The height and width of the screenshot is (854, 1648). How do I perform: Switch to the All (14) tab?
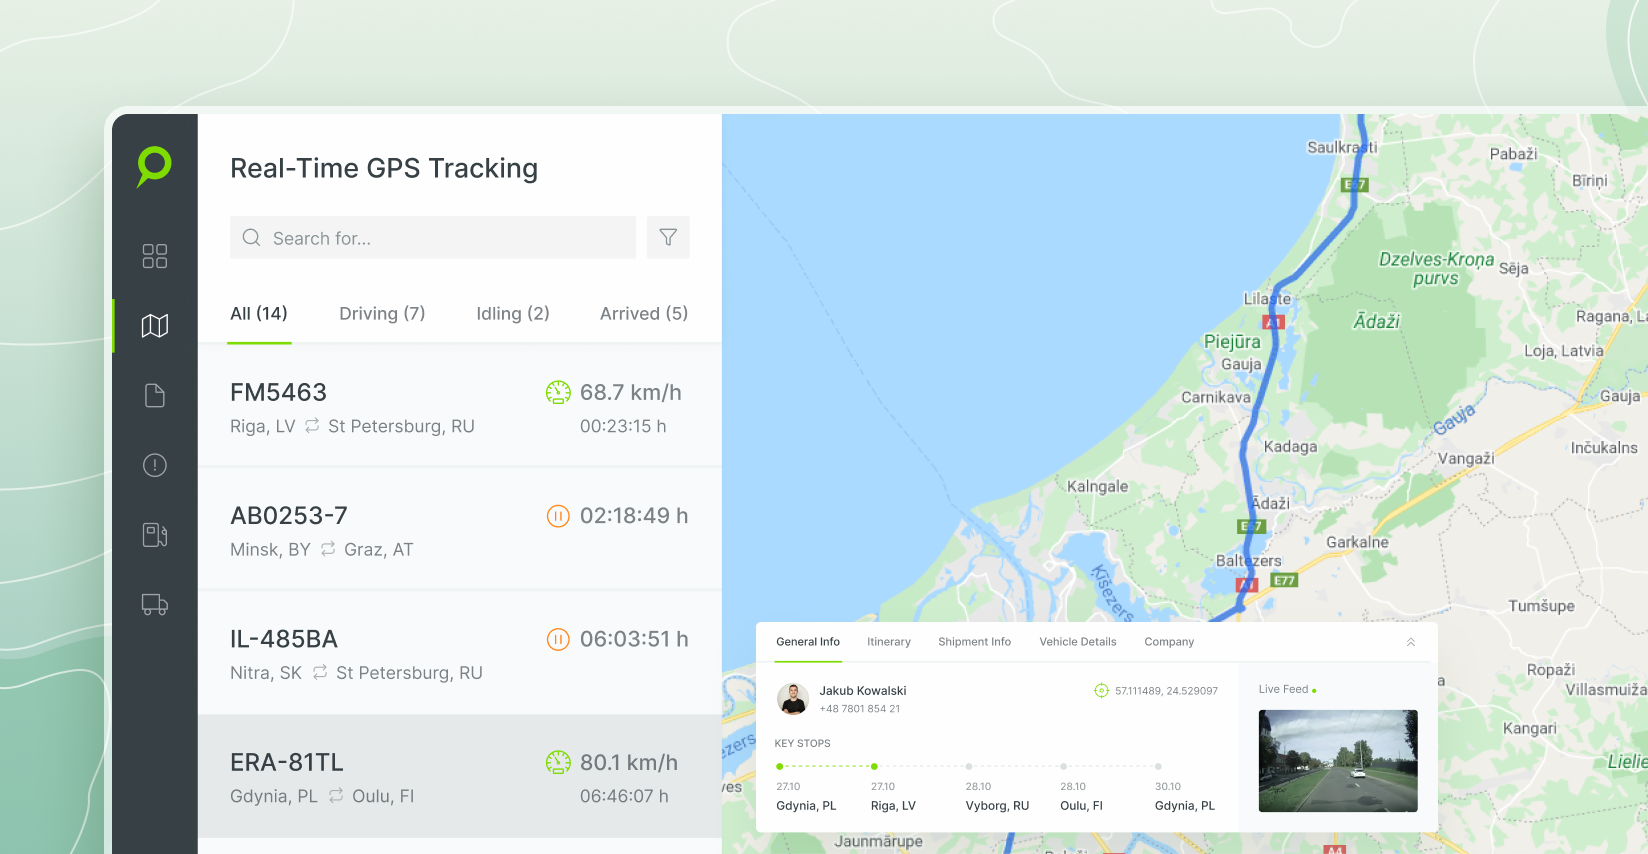259,313
